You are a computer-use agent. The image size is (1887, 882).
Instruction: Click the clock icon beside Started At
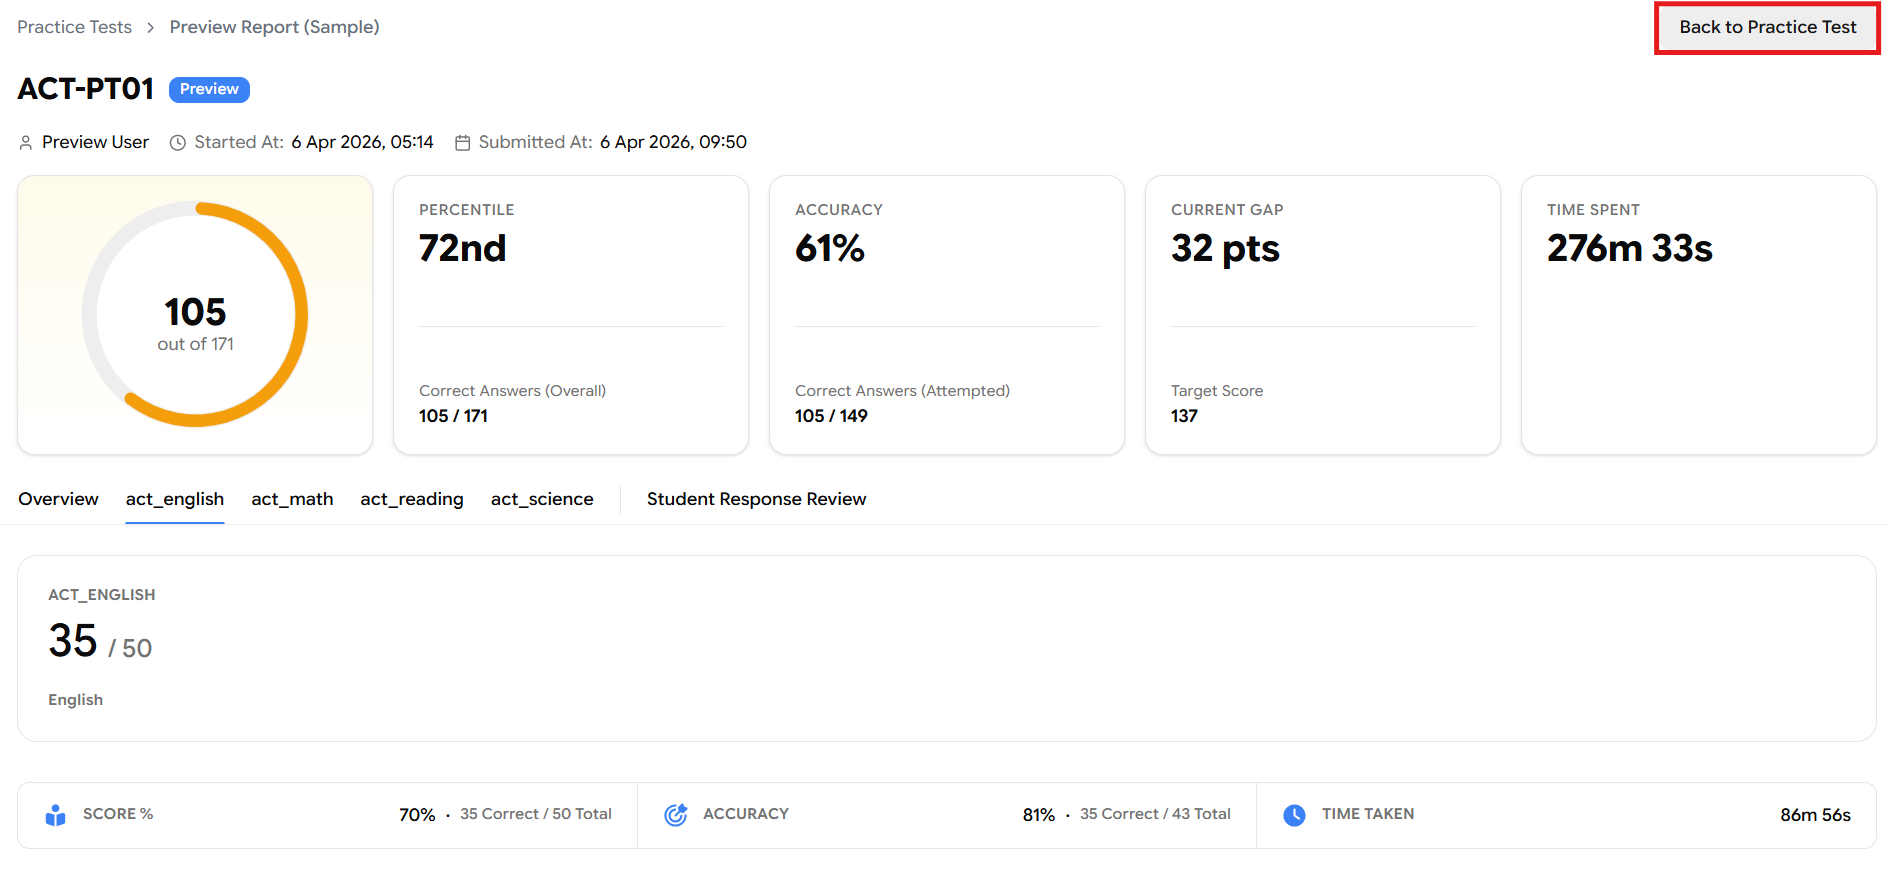(x=178, y=143)
